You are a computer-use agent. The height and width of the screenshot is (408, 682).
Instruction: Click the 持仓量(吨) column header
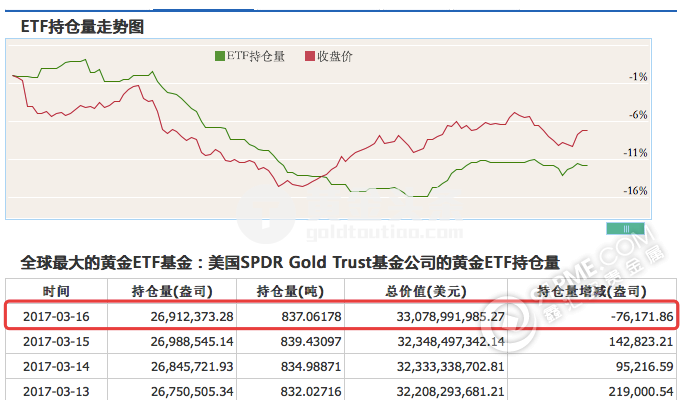(x=290, y=291)
